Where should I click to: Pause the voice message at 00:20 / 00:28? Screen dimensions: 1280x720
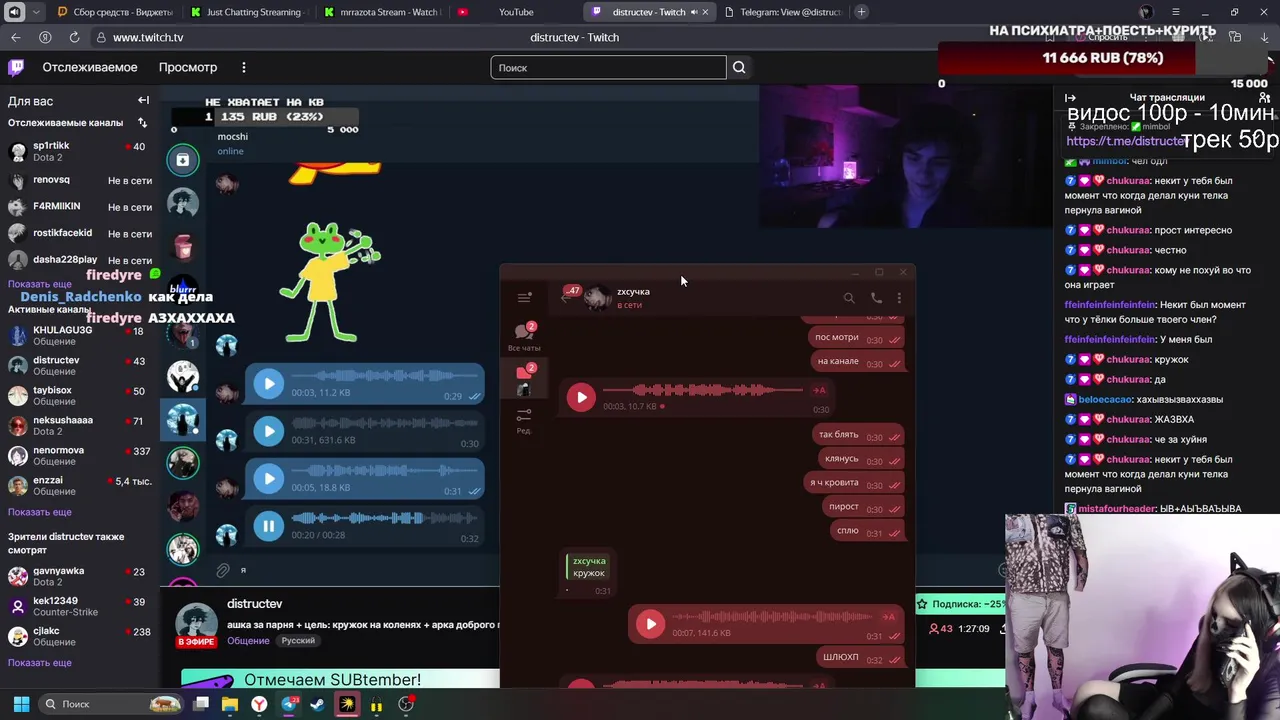pyautogui.click(x=268, y=526)
